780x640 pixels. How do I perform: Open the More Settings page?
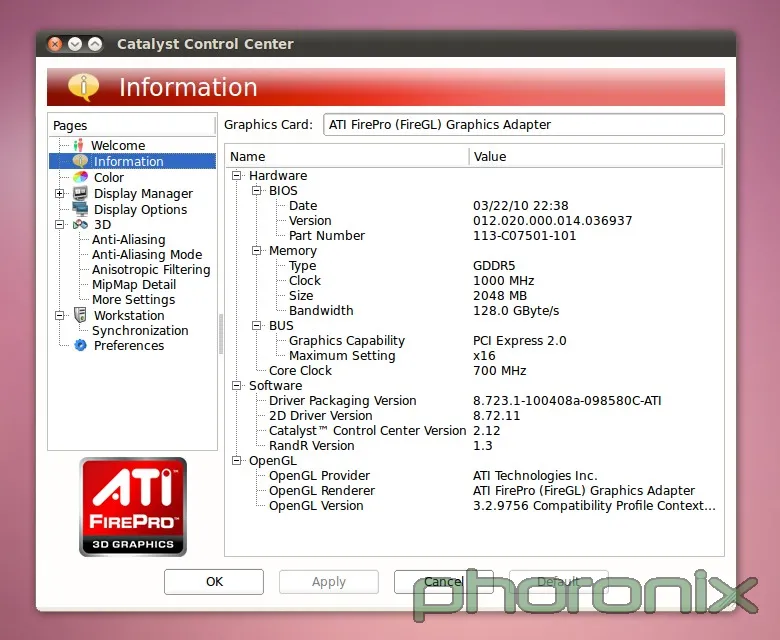click(x=133, y=299)
